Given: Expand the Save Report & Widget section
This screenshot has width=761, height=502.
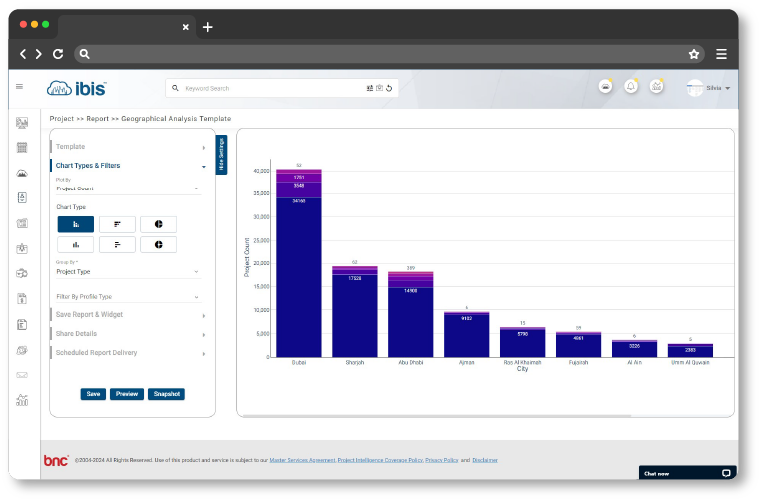Looking at the screenshot, I should 128,315.
